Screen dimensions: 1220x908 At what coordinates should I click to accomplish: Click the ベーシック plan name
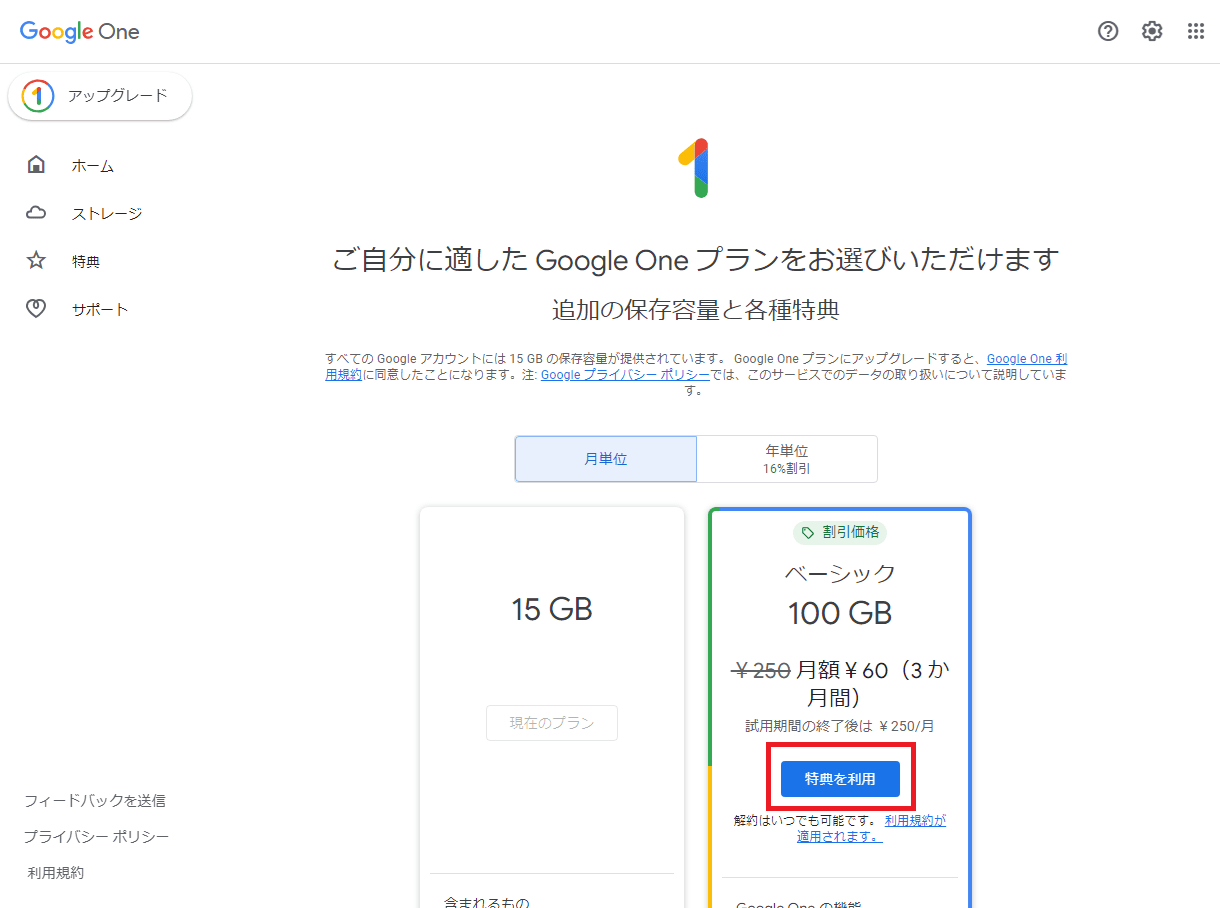(x=840, y=573)
